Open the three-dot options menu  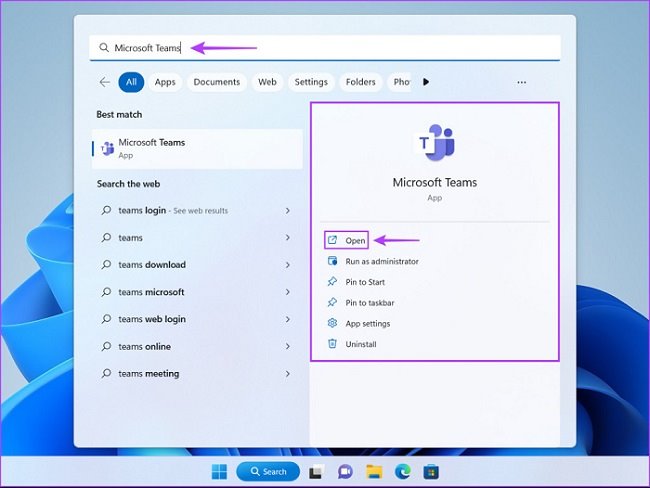pyautogui.click(x=521, y=83)
